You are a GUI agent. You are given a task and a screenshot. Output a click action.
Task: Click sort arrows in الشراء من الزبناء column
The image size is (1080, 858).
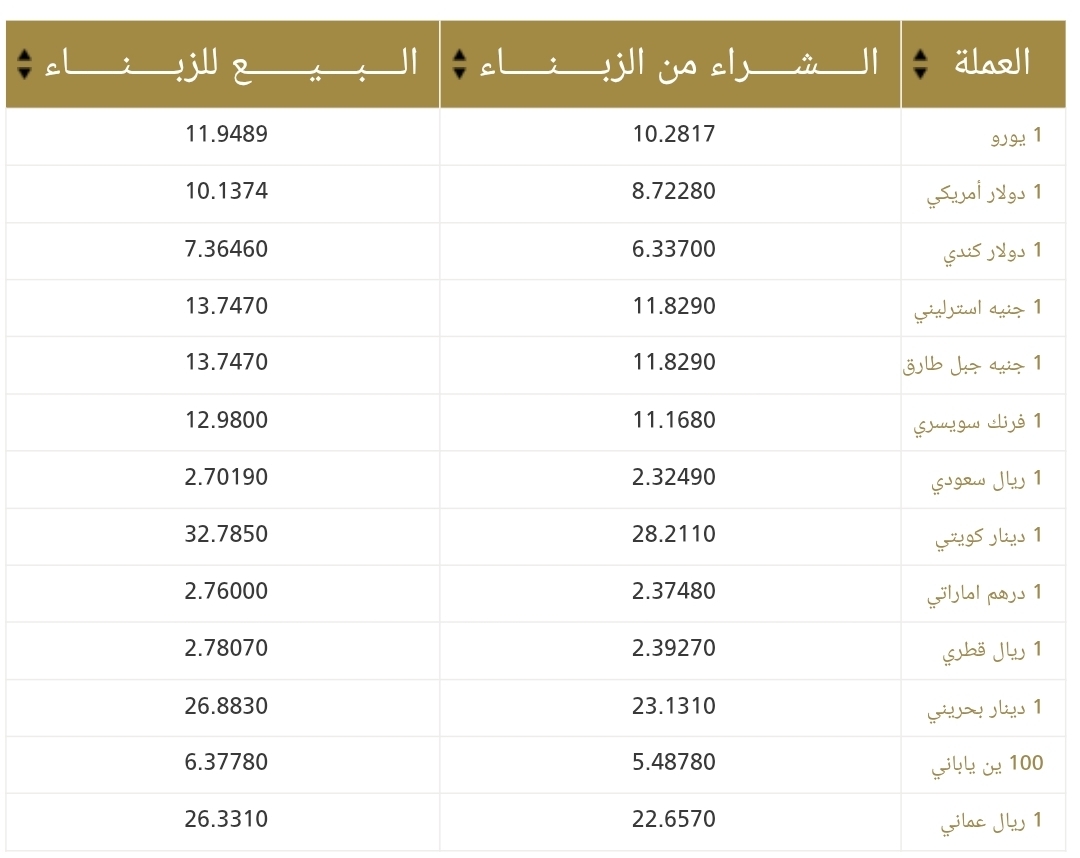coord(459,64)
